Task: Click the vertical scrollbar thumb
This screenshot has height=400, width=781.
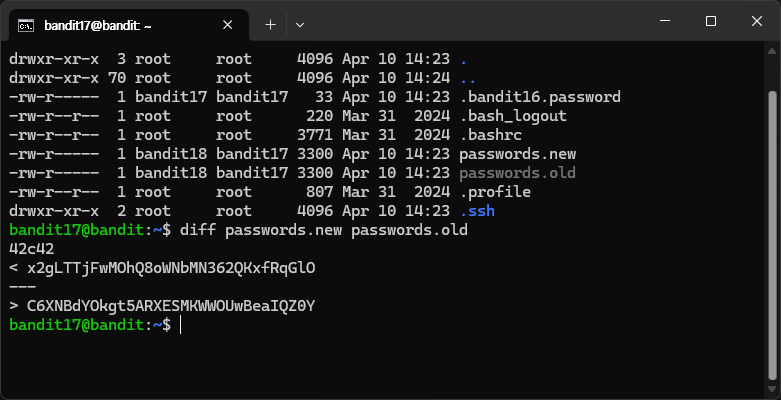Action: pos(772,237)
